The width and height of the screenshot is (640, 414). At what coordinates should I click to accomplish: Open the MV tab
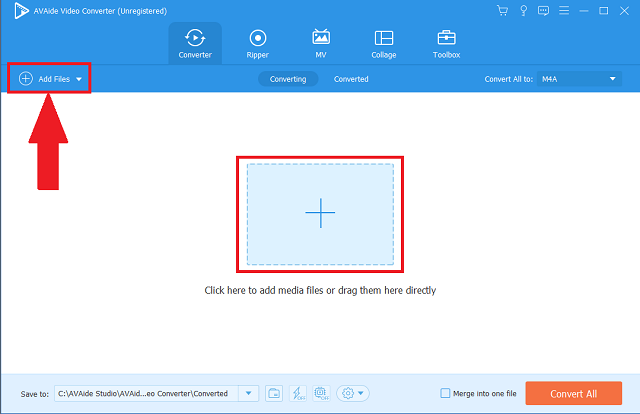pos(321,43)
